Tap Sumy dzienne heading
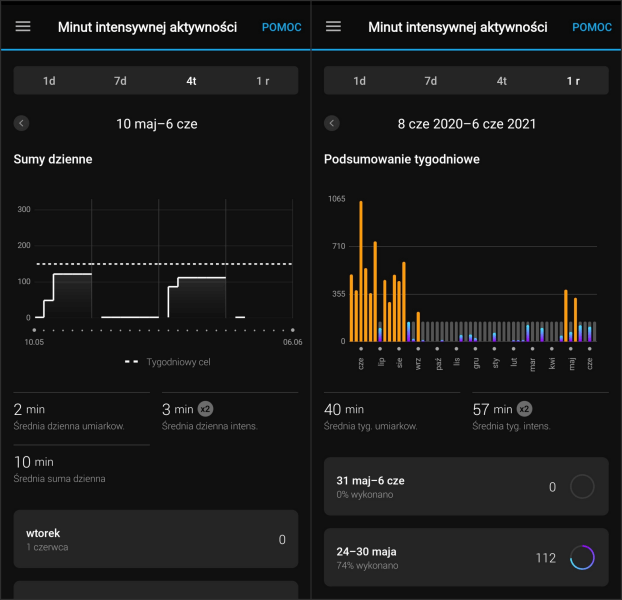Screen dimensions: 622x600 point(53,159)
